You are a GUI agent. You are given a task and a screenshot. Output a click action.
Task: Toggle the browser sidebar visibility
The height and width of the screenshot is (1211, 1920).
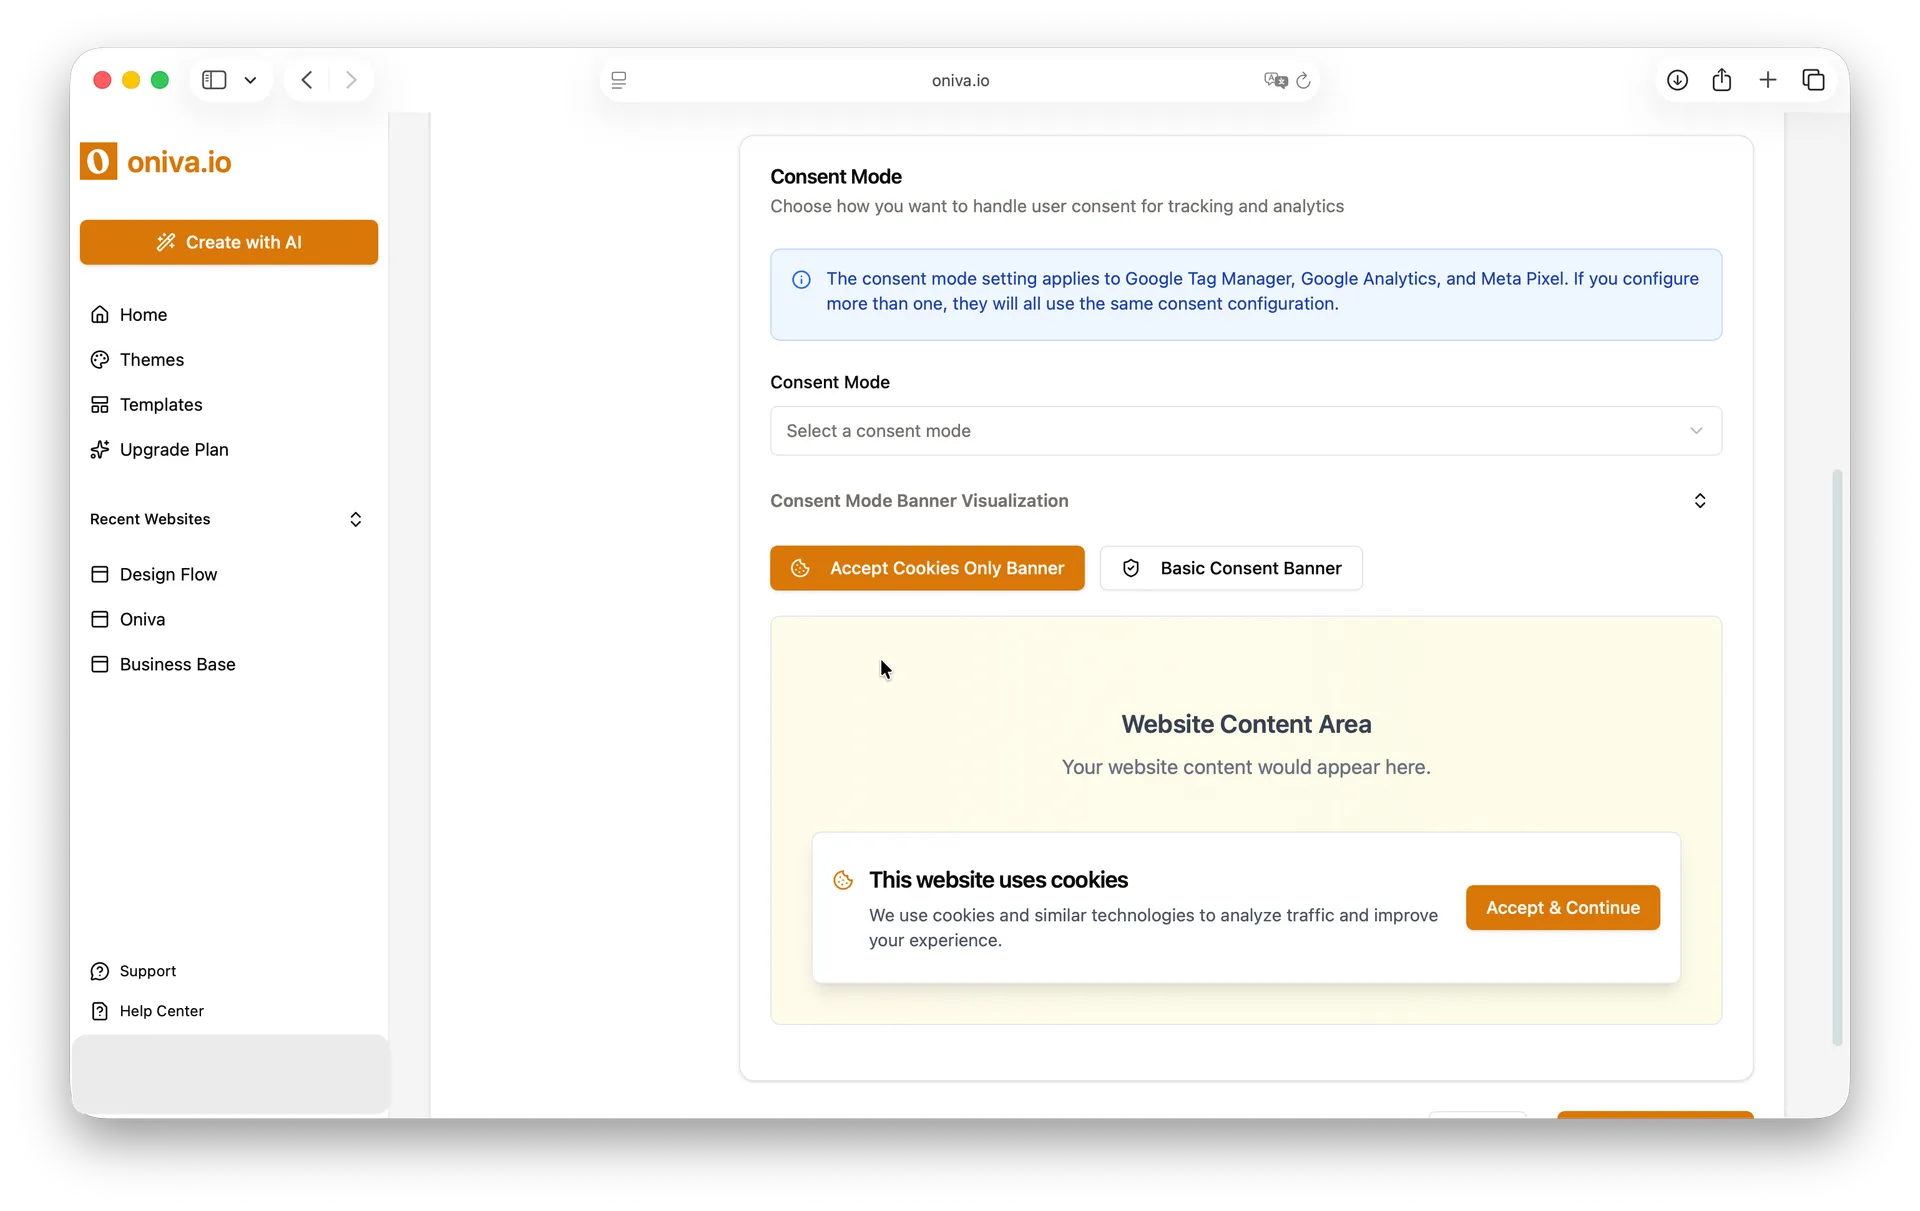(213, 80)
